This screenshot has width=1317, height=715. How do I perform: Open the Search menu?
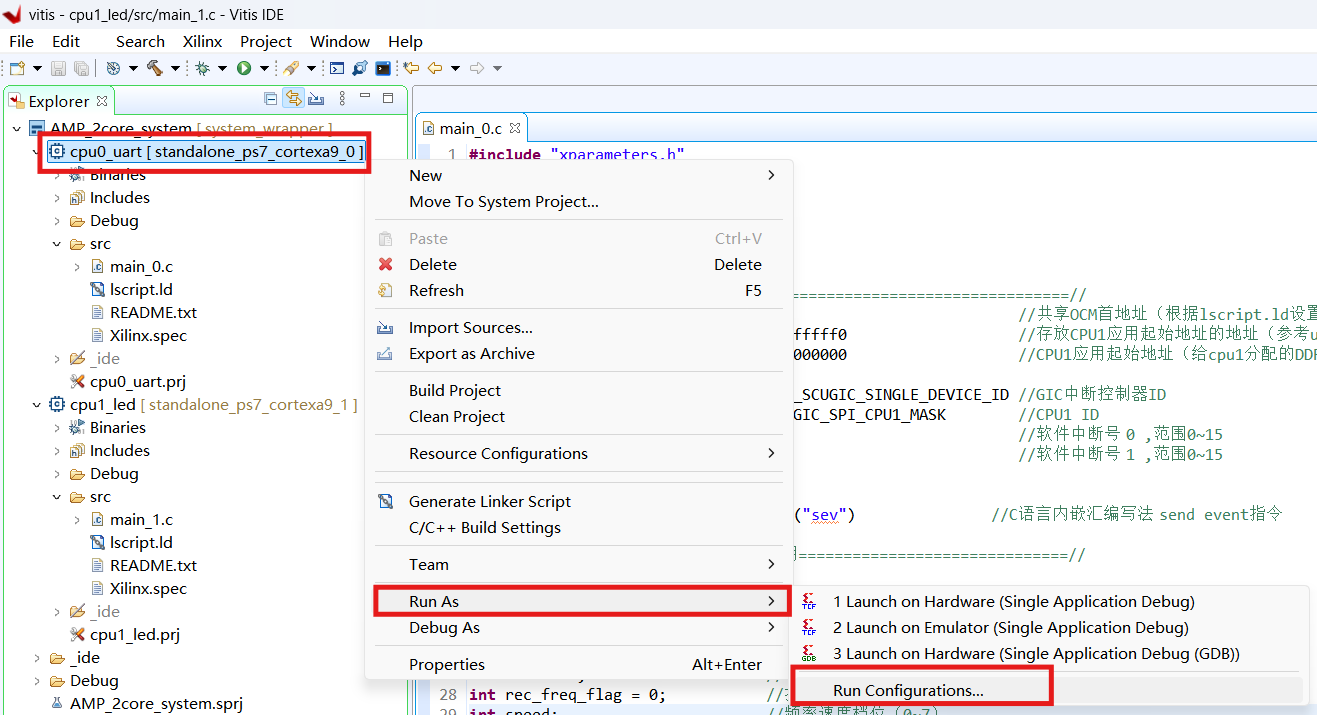click(x=140, y=41)
